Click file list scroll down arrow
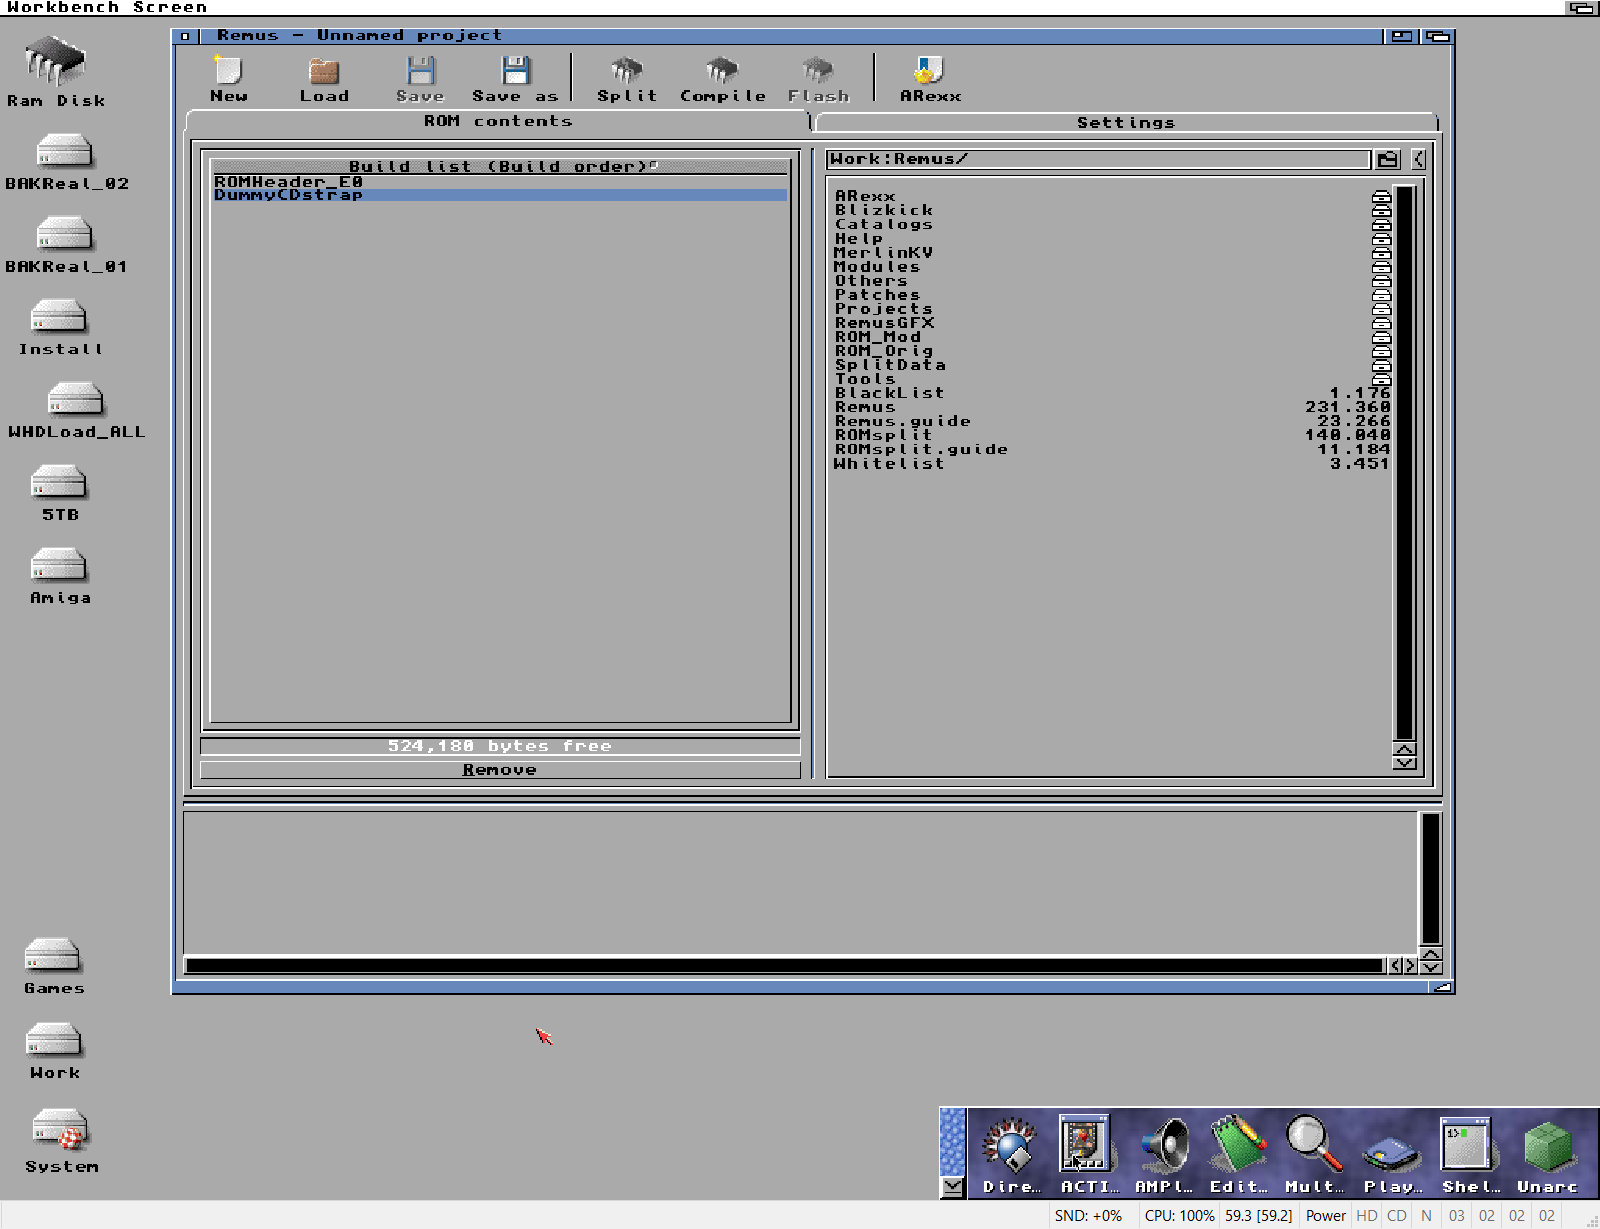This screenshot has width=1600, height=1229. (x=1404, y=763)
